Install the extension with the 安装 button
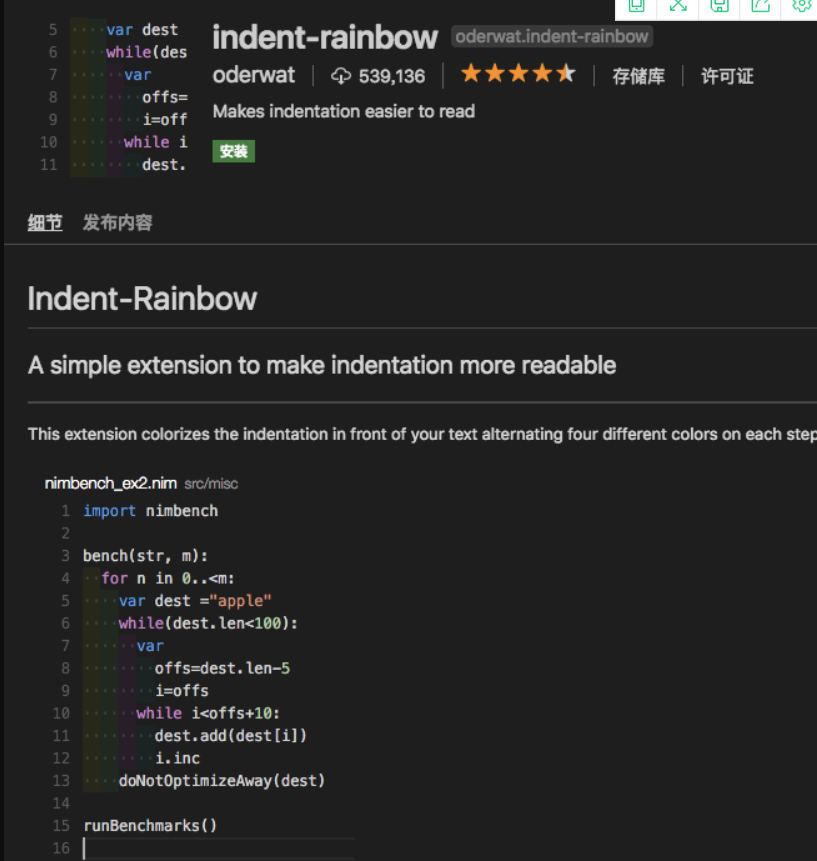 point(233,151)
